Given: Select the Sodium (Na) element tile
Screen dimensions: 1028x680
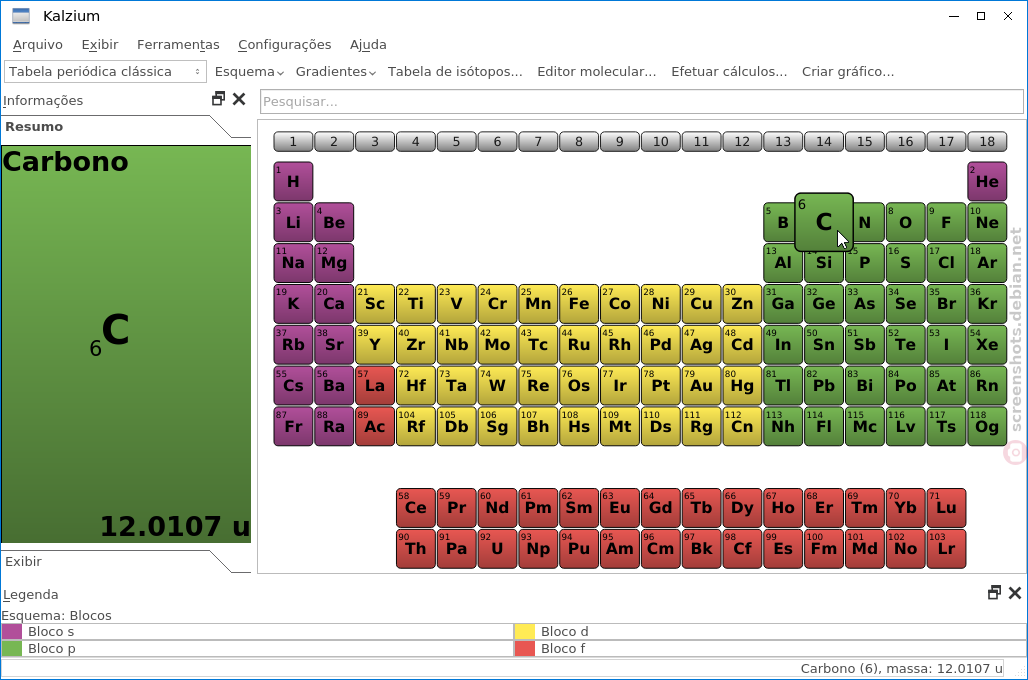Looking at the screenshot, I should [x=293, y=263].
